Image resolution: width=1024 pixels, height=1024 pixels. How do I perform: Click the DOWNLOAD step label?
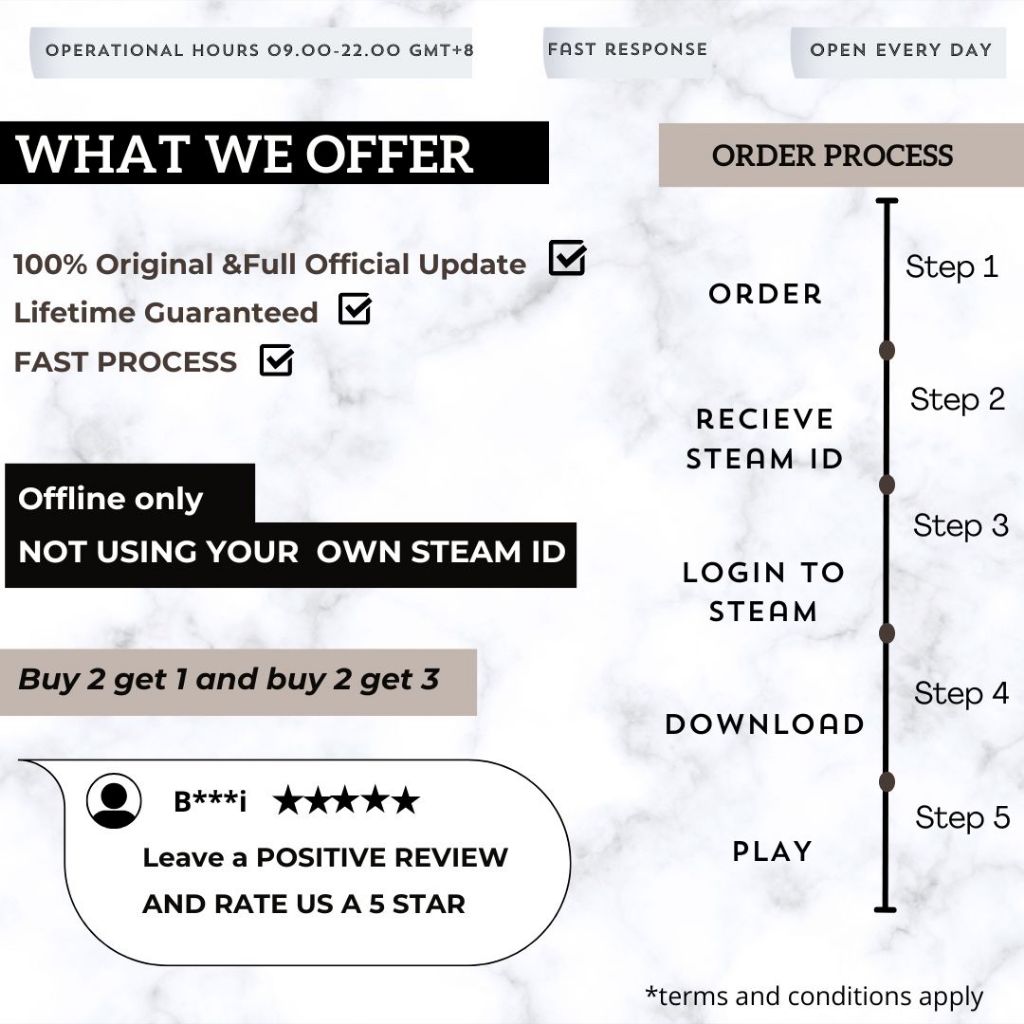pos(765,724)
